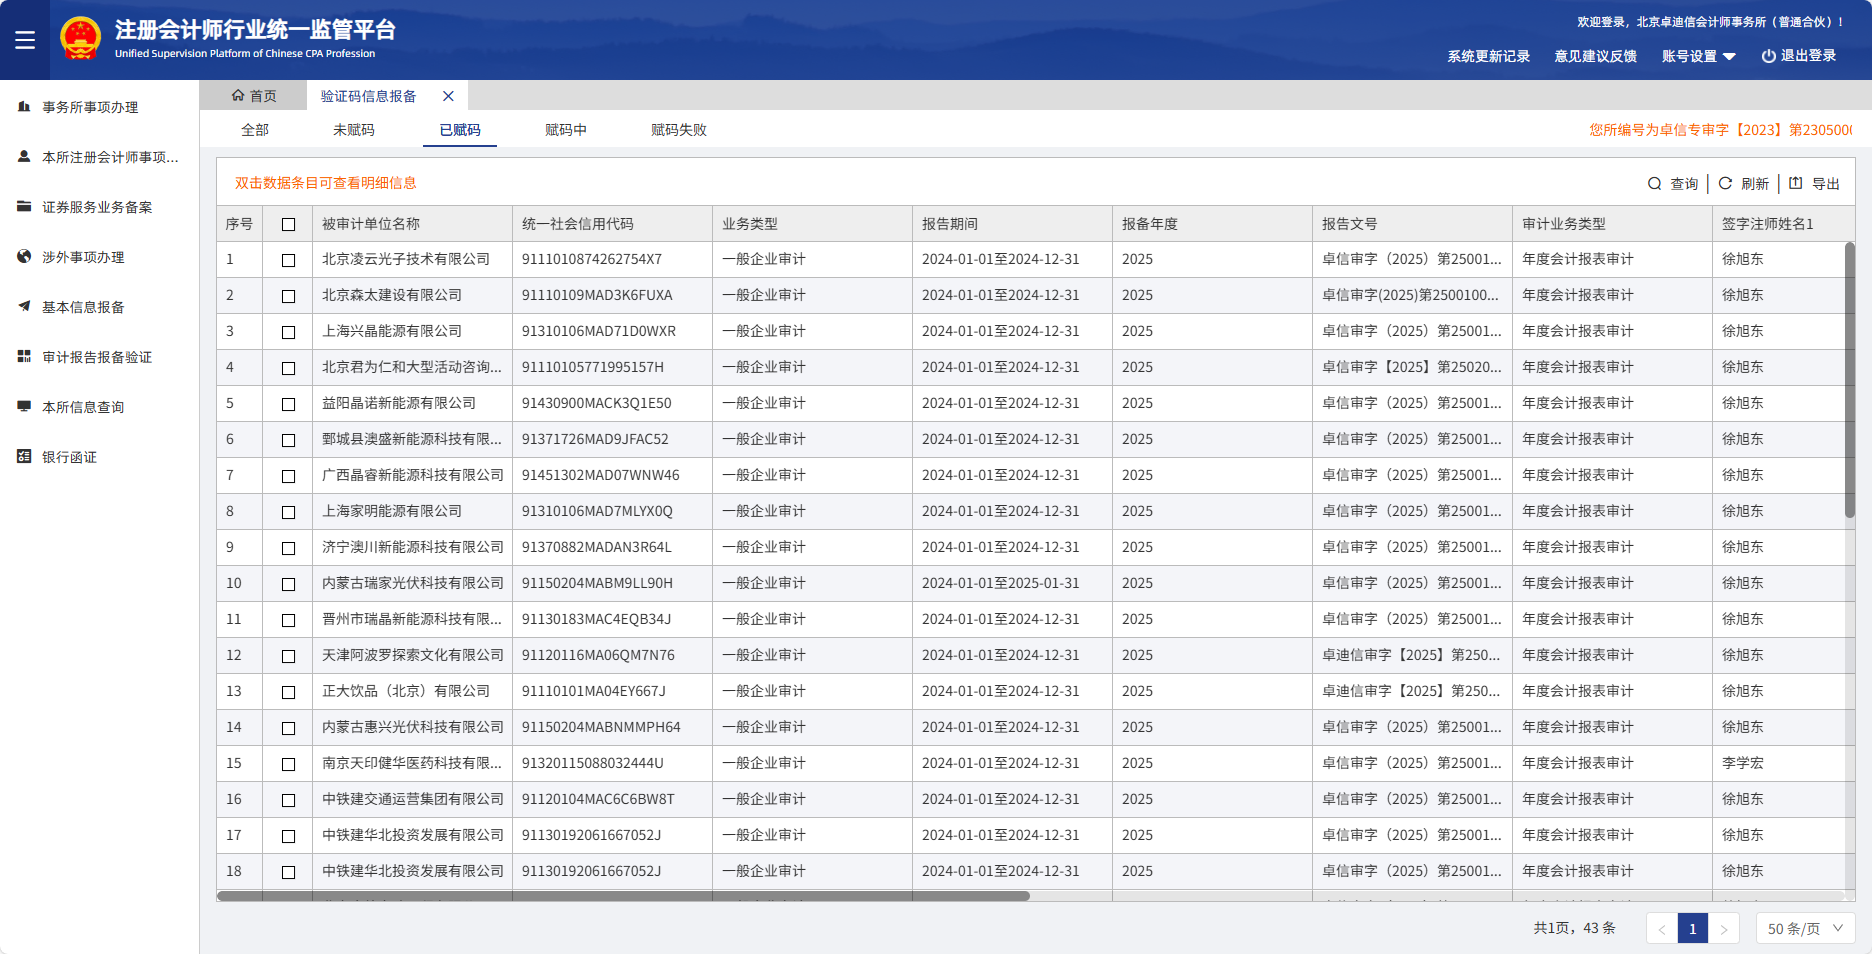Click the hamburger menu icon
The image size is (1872, 954).
[25, 40]
